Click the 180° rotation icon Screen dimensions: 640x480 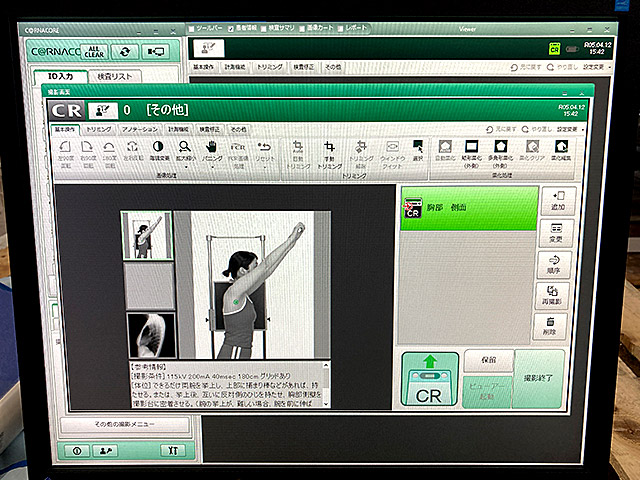109,147
